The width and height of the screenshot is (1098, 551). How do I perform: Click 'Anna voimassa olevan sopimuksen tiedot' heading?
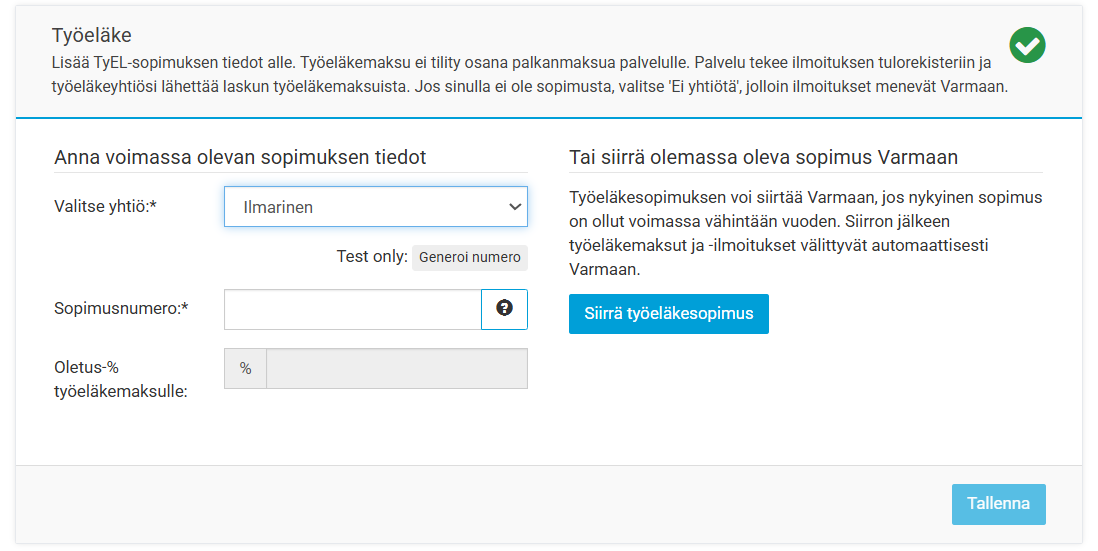240,157
